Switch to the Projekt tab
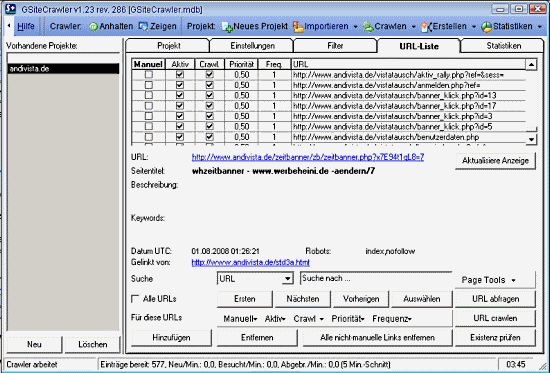The height and width of the screenshot is (373, 550). point(168,46)
